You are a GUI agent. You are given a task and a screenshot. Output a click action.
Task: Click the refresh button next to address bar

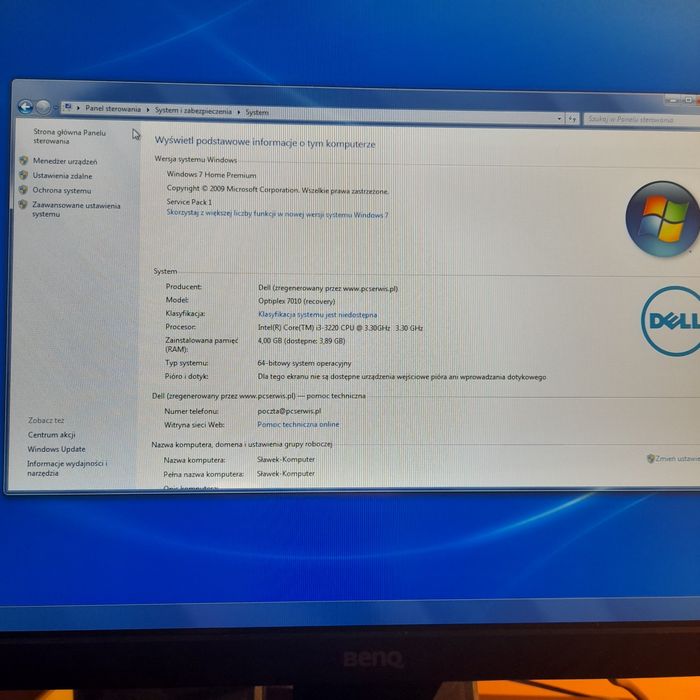pyautogui.click(x=572, y=119)
